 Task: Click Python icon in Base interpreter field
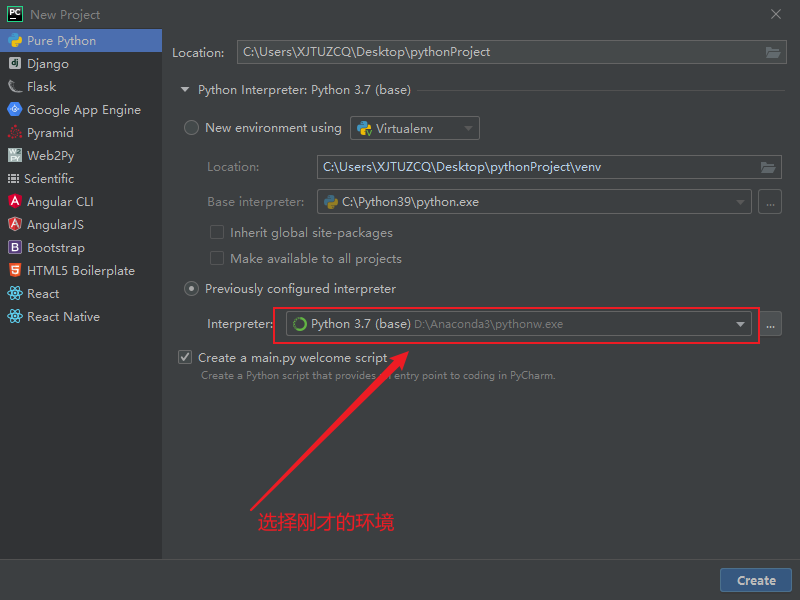coord(331,202)
